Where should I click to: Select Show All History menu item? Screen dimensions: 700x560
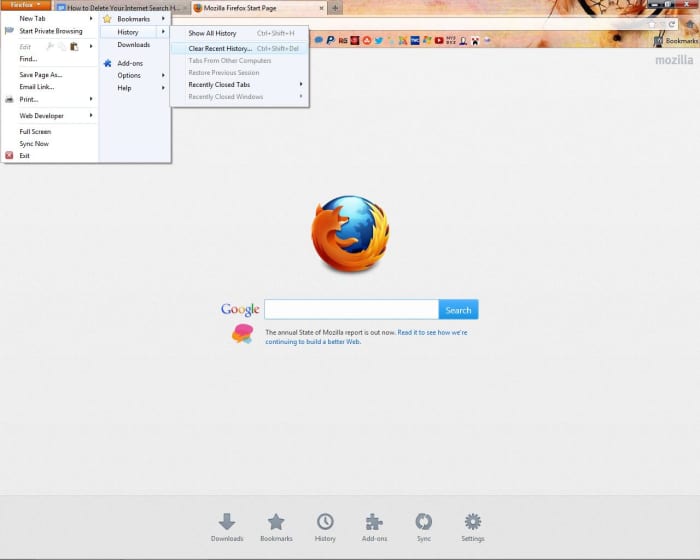[x=239, y=33]
